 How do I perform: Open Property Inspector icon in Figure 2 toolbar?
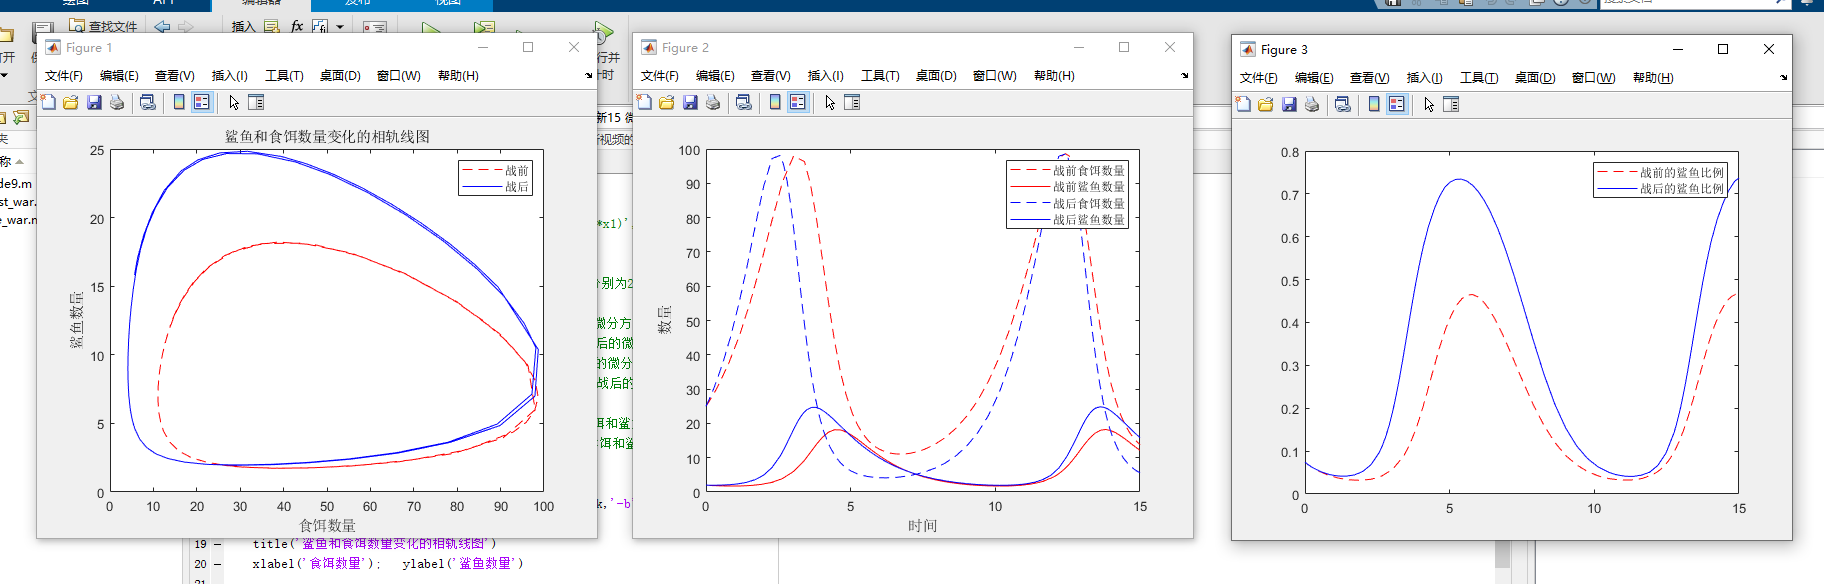[x=852, y=102]
